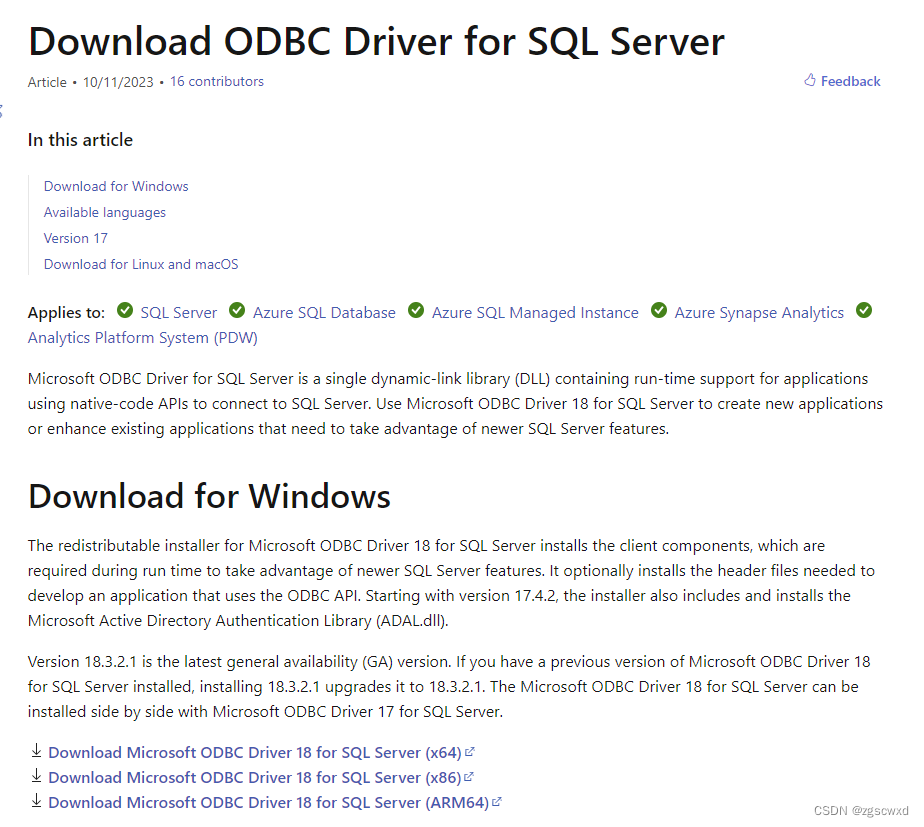
Task: Open the SQL Server applies-to link
Action: (179, 312)
